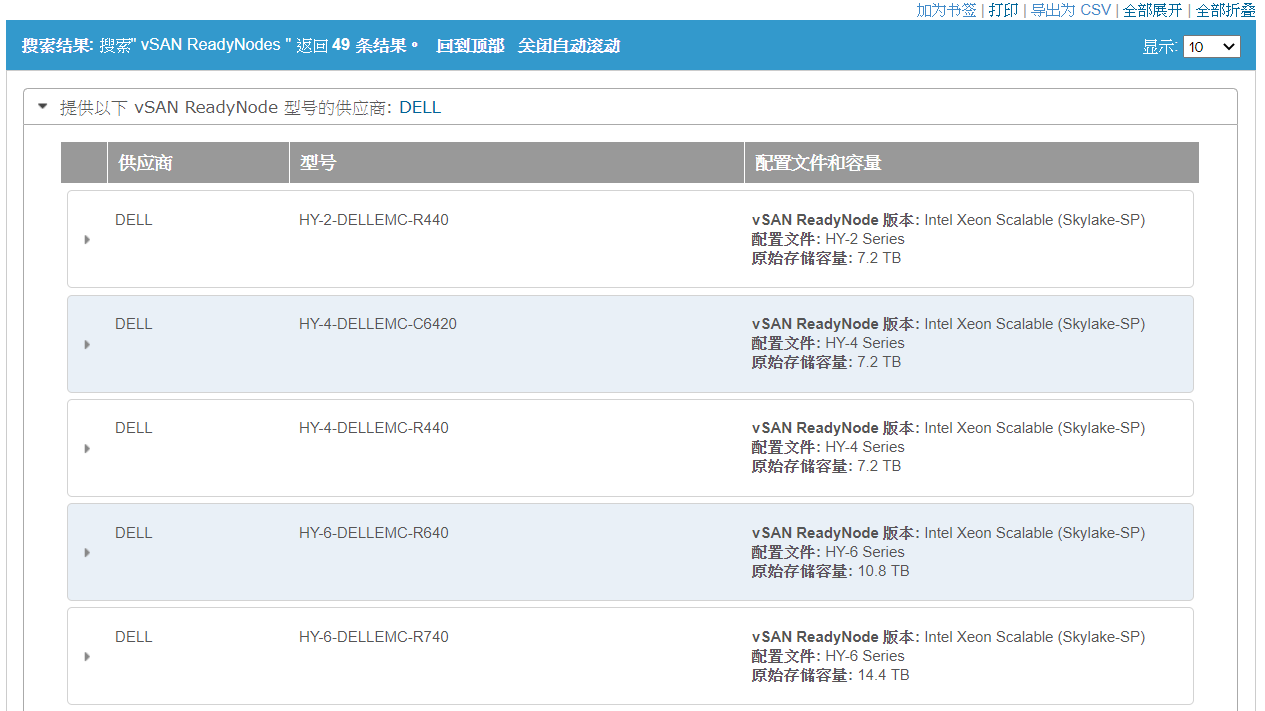Viewport: 1265px width, 711px height.
Task: Click the DELL vendor name link in header
Action: (420, 108)
